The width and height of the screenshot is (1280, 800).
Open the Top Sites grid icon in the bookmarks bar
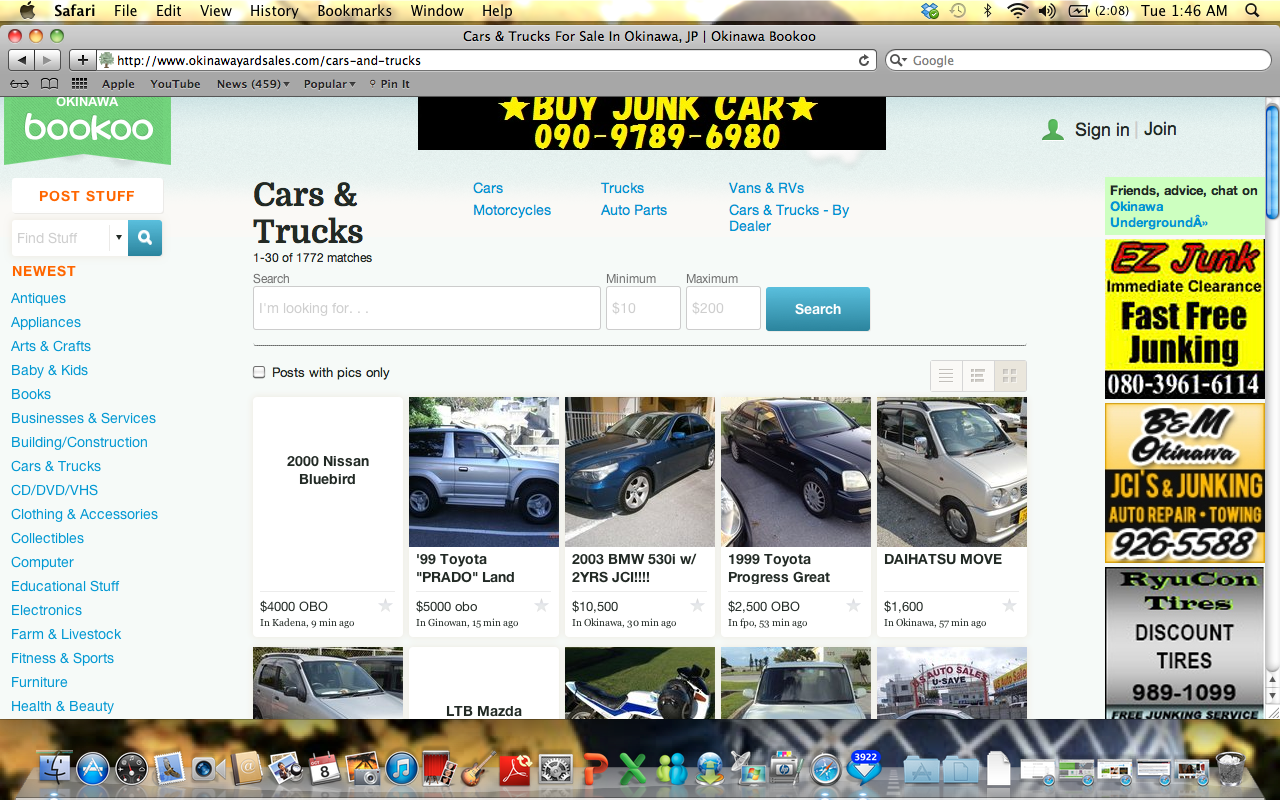tap(79, 84)
